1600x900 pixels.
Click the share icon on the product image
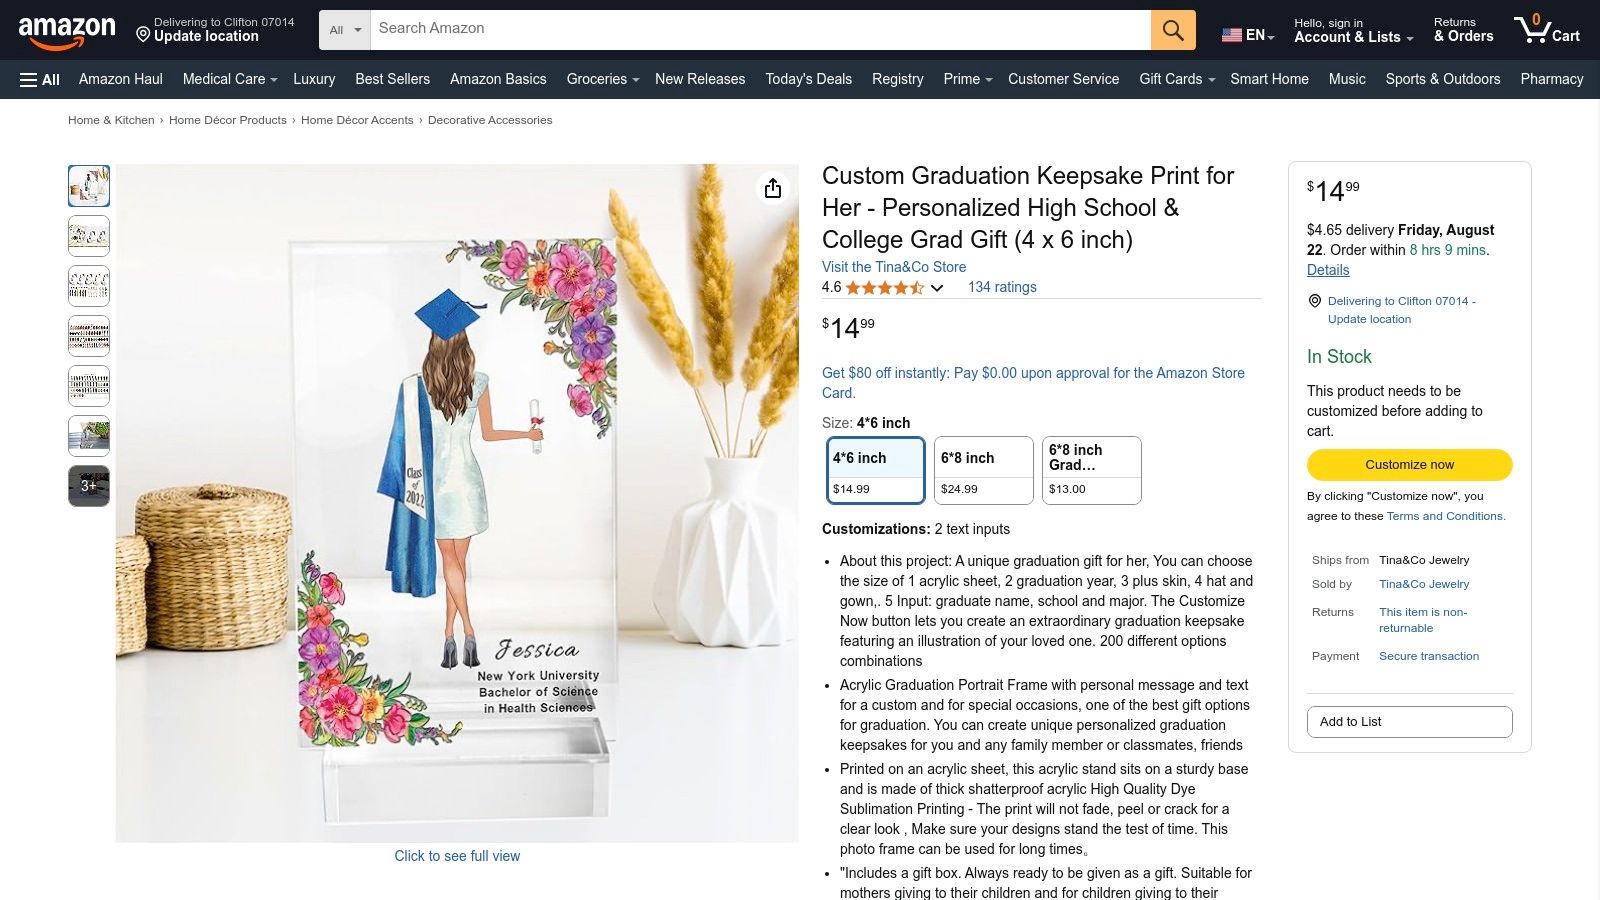coord(772,188)
